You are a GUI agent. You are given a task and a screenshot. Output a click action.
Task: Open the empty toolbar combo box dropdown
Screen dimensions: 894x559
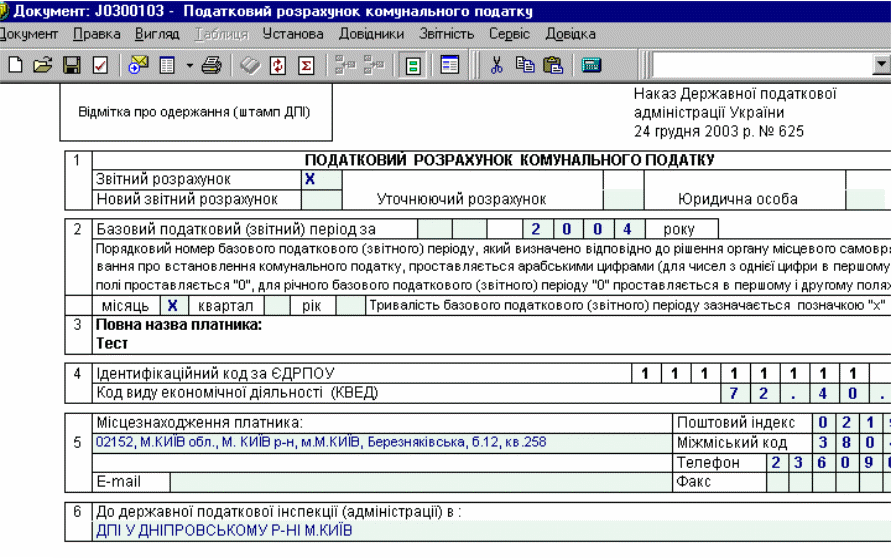pyautogui.click(x=881, y=65)
